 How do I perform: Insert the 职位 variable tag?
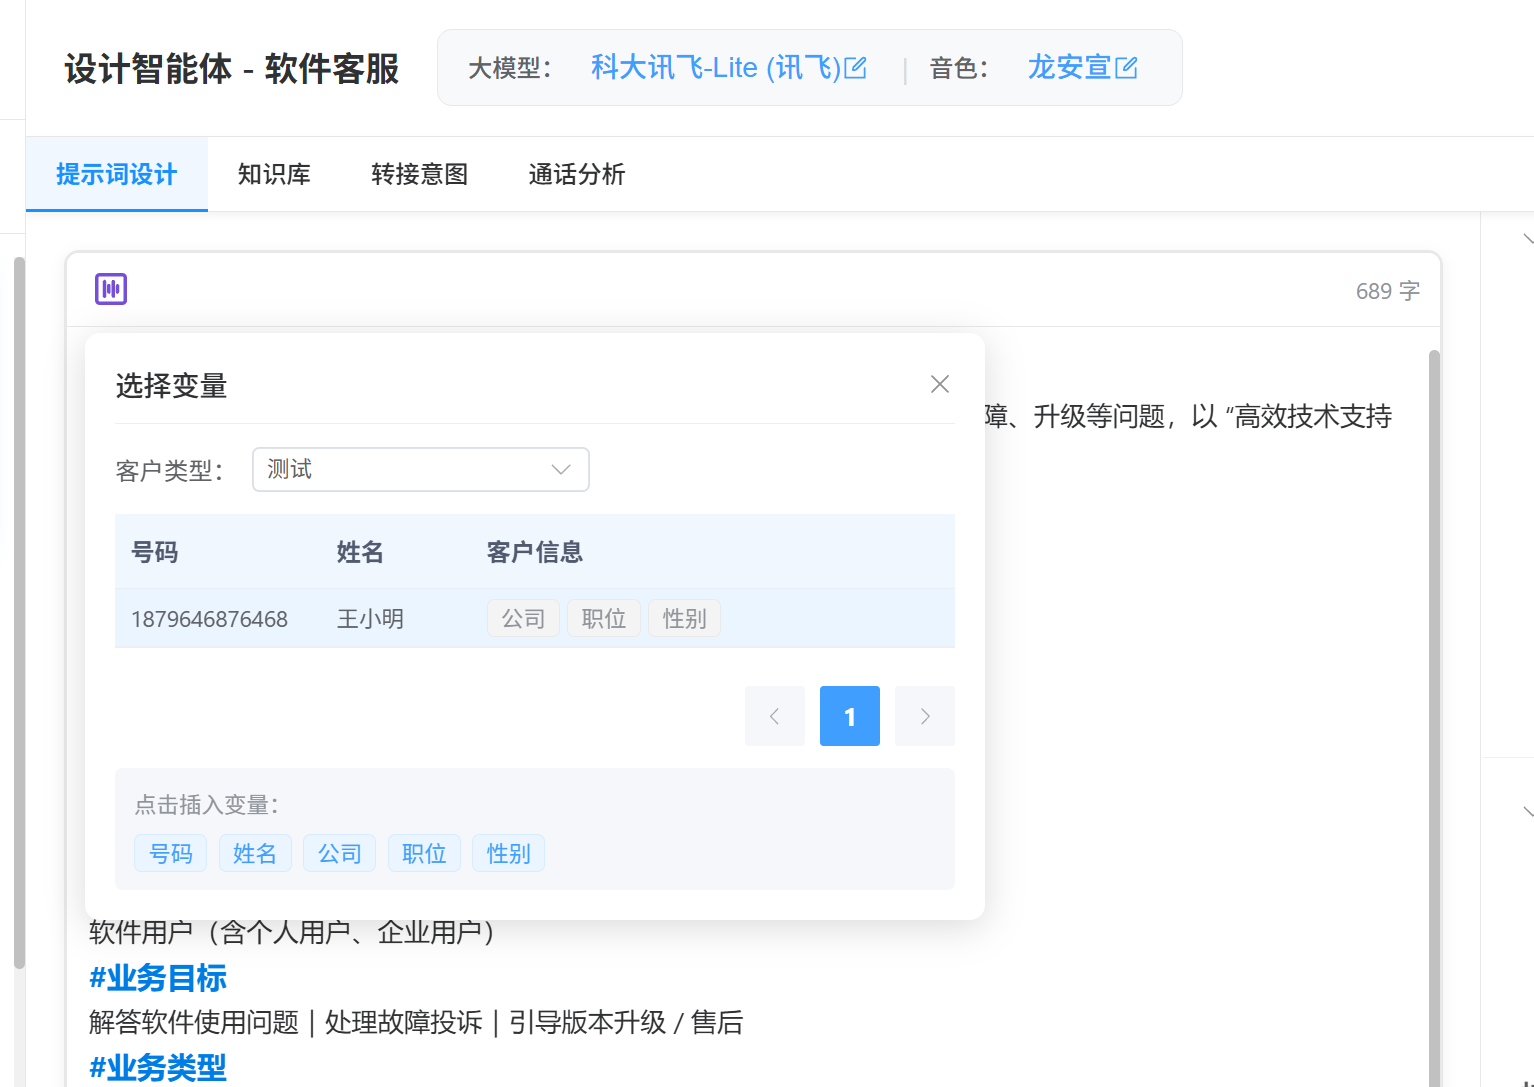tap(424, 853)
